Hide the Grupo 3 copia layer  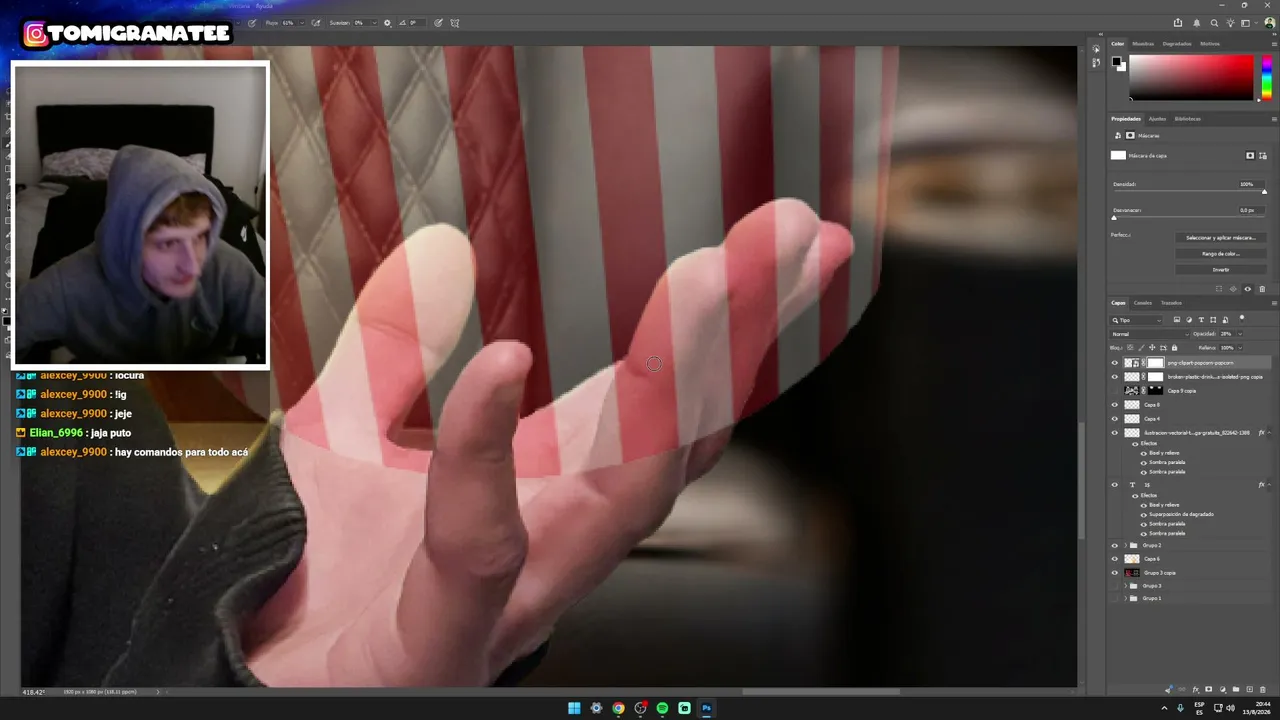click(1115, 573)
